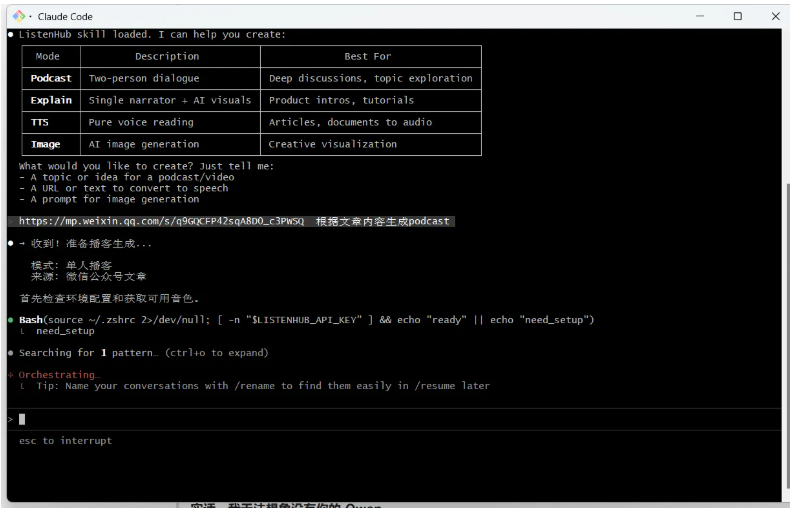Click the green bullet beside the Bash command

(x=11, y=319)
